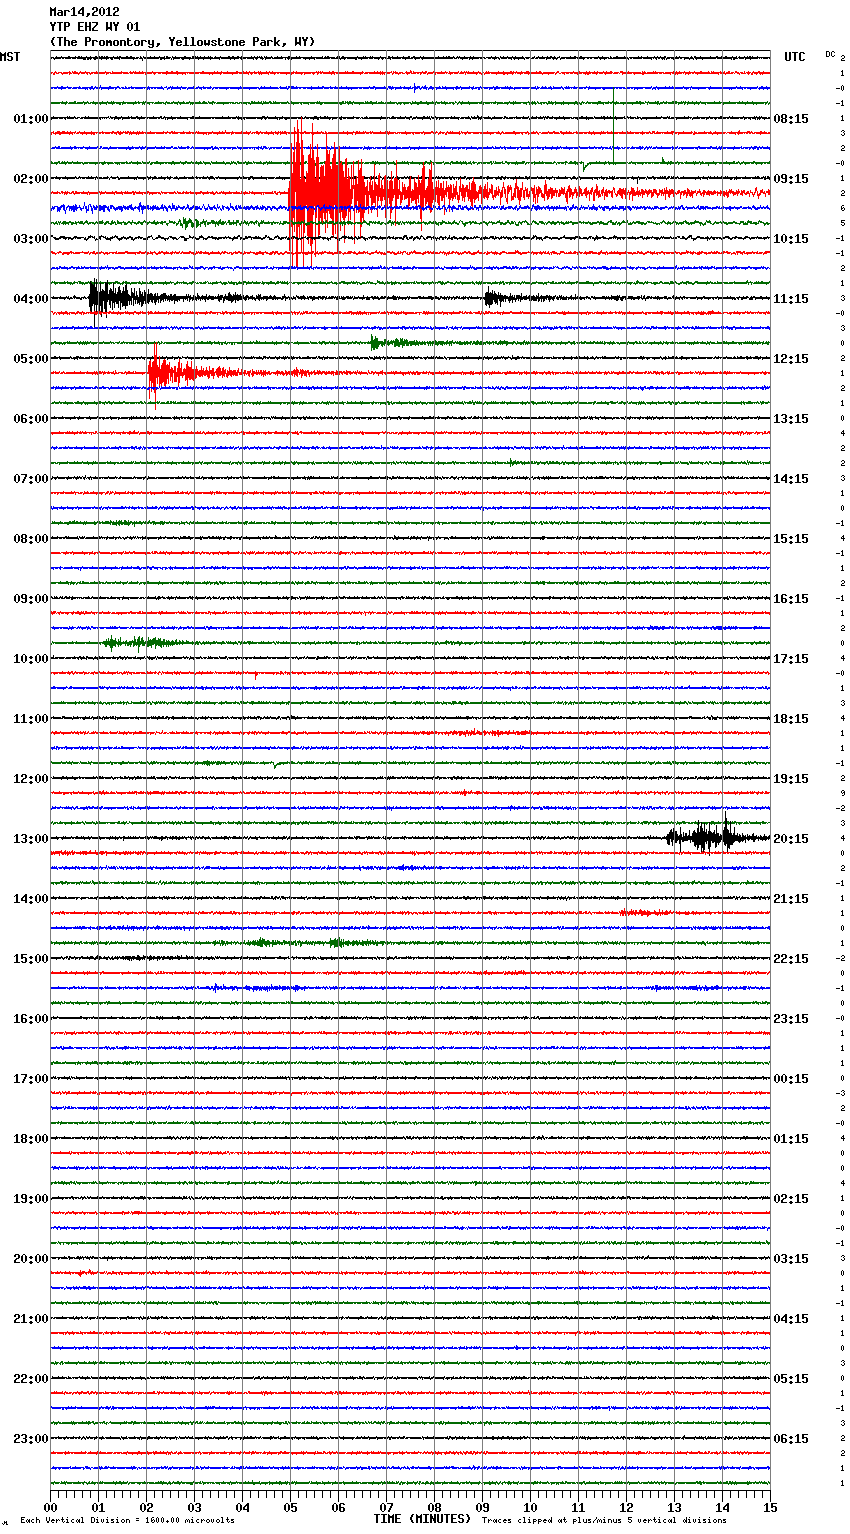Screen dimensions: 850x1534
Task: Select the 15:00 MST time label
Action: pos(30,959)
